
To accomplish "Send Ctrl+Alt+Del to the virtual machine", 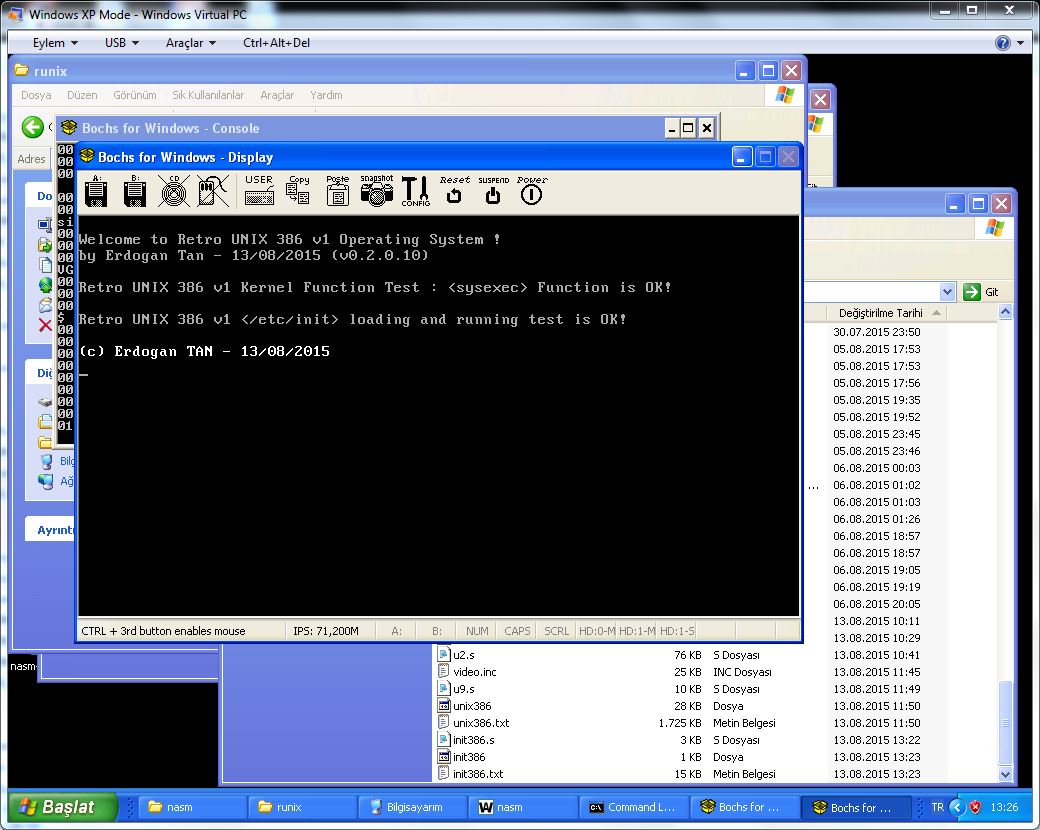I will 277,42.
